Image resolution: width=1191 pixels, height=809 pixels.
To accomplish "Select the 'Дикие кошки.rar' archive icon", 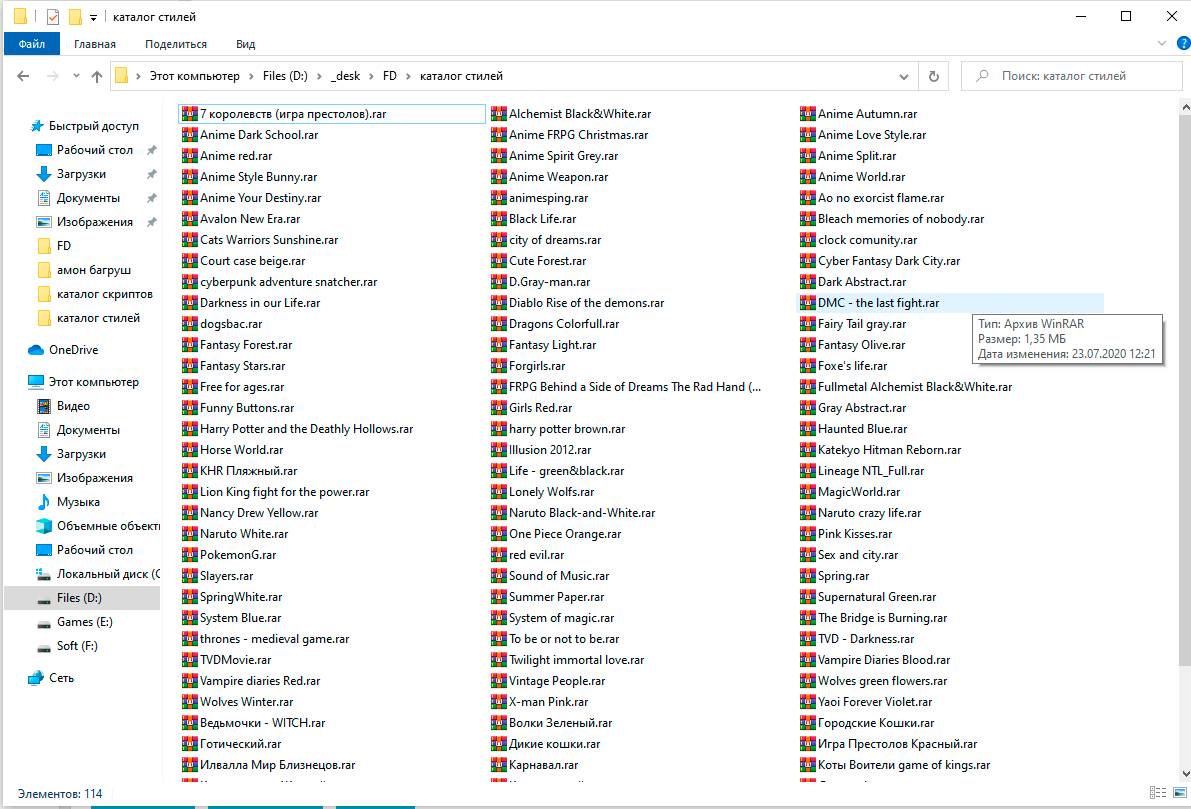I will (498, 744).
